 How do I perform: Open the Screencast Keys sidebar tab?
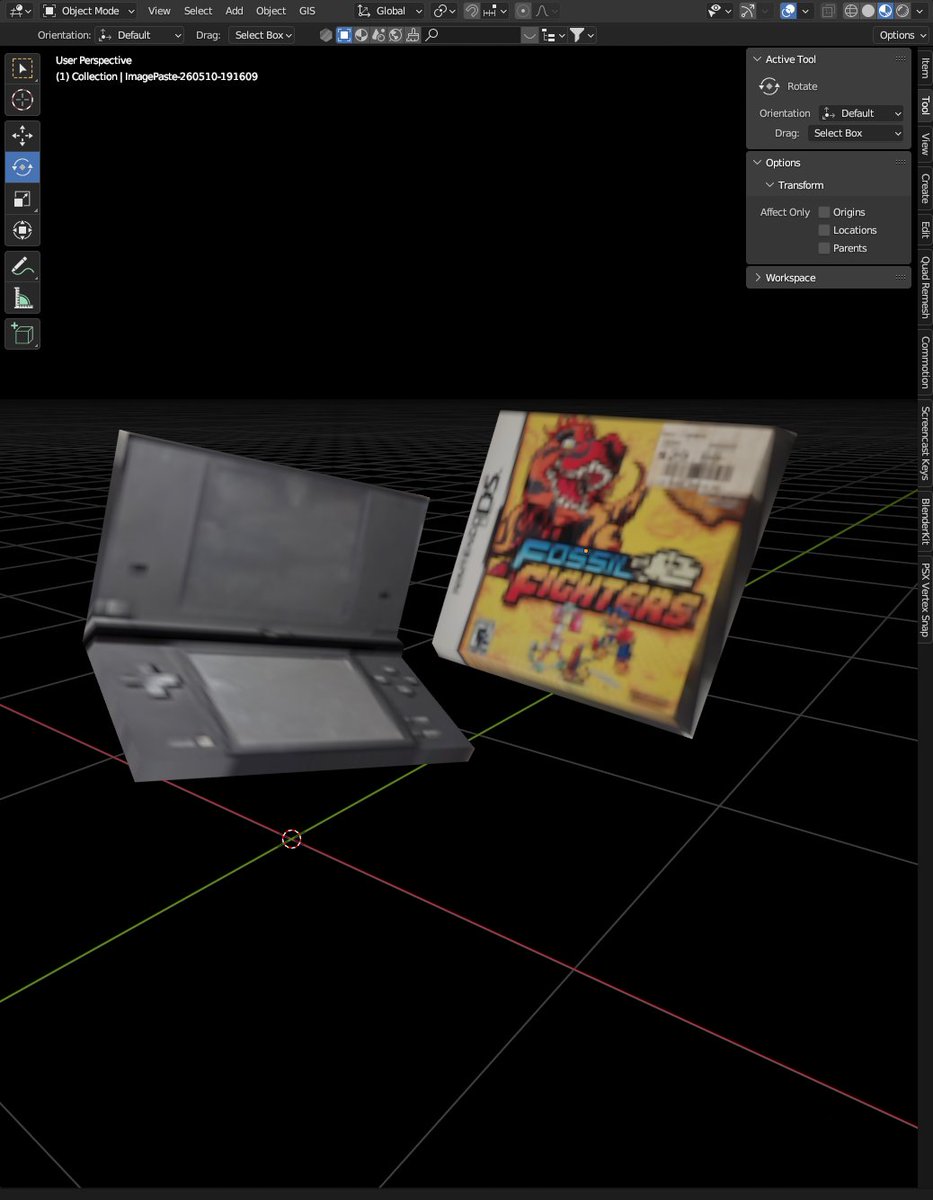tap(925, 443)
